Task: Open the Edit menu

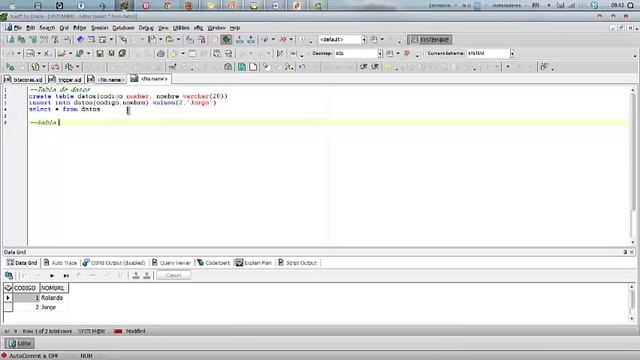Action: pos(31,28)
